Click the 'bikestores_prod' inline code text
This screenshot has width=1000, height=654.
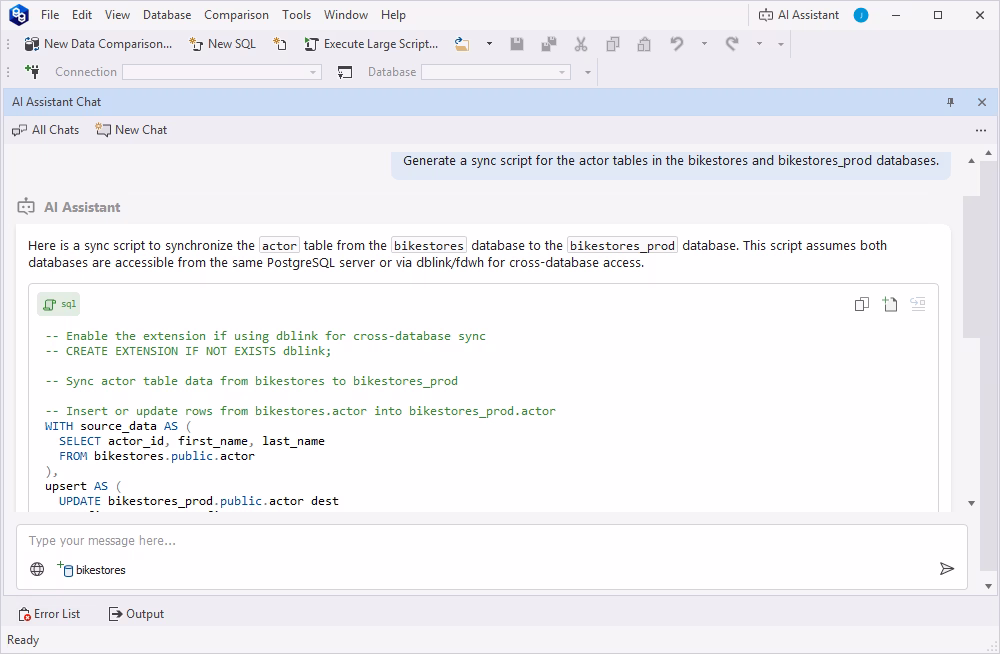pos(622,246)
